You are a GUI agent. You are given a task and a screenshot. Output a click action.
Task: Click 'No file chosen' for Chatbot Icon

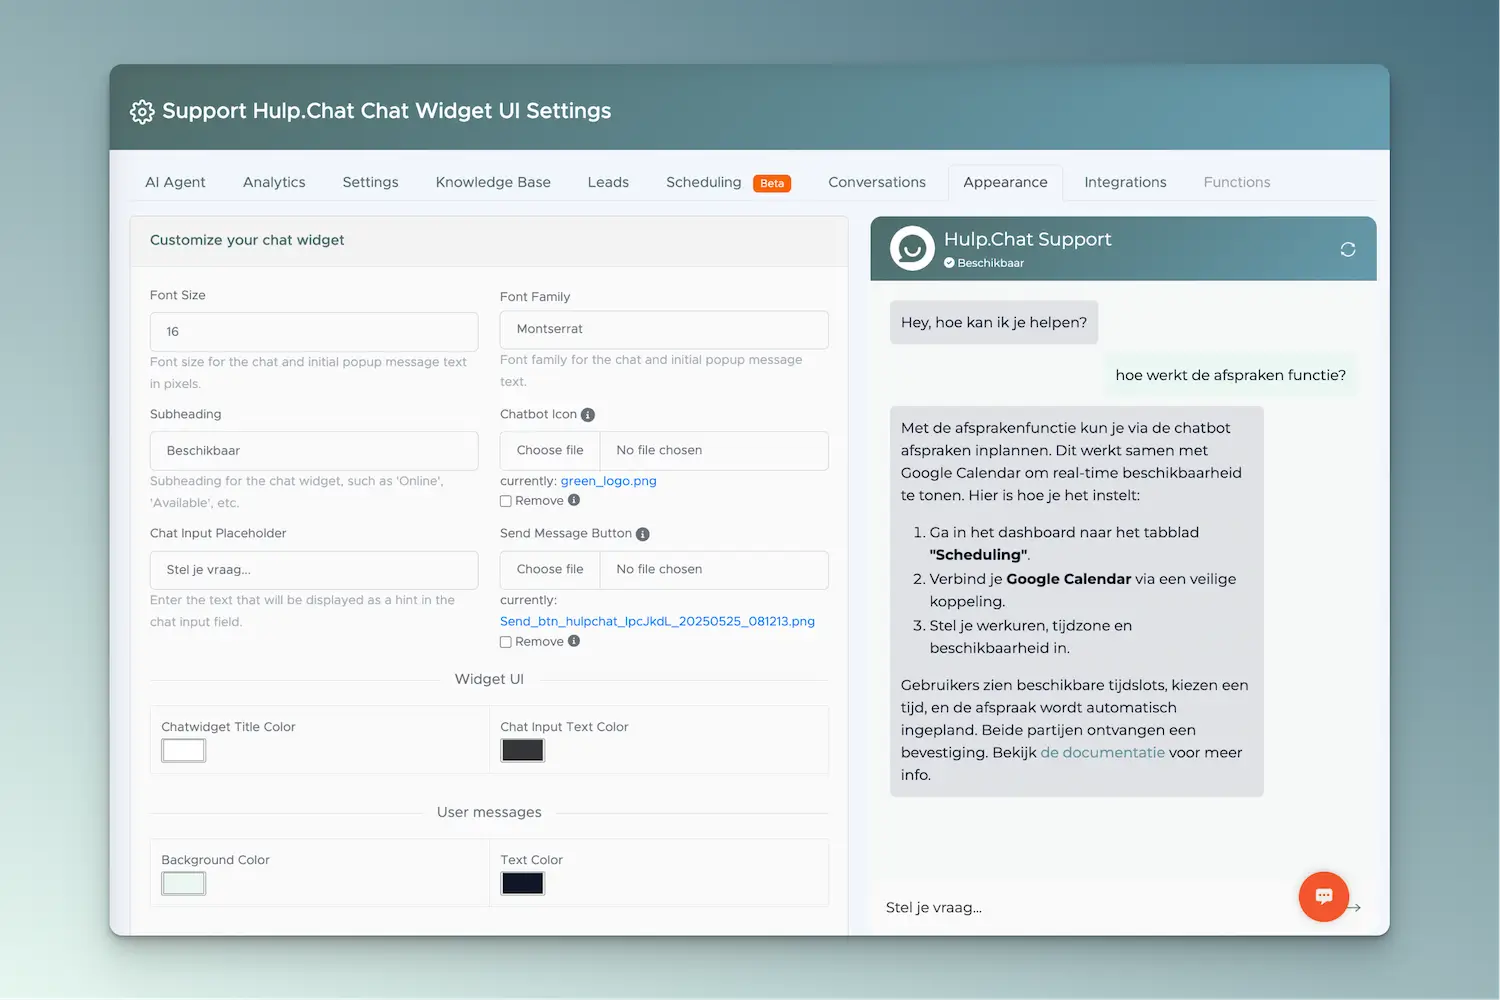click(x=659, y=450)
